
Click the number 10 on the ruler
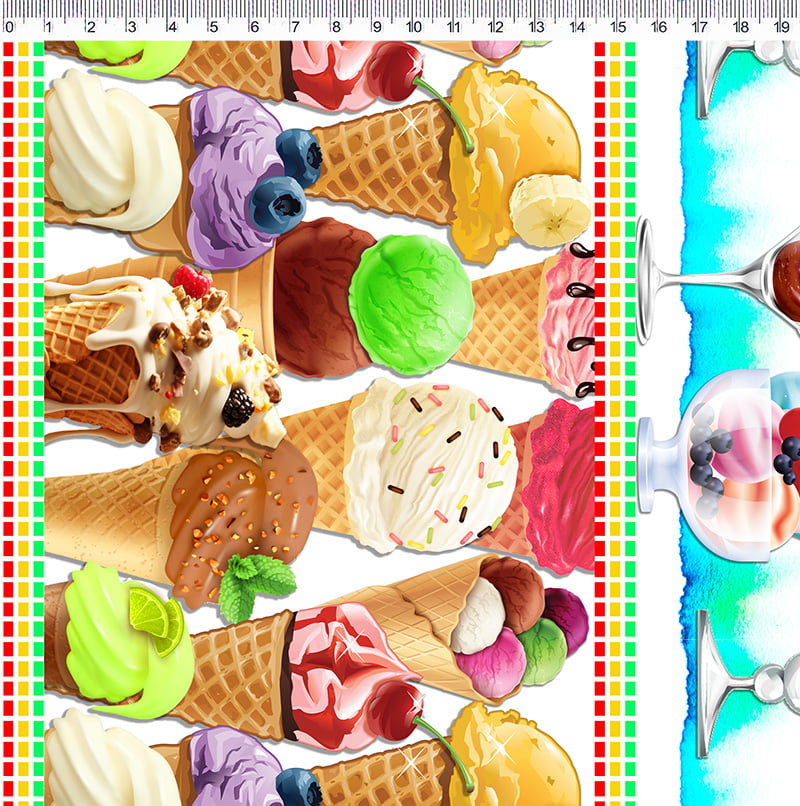[x=414, y=28]
